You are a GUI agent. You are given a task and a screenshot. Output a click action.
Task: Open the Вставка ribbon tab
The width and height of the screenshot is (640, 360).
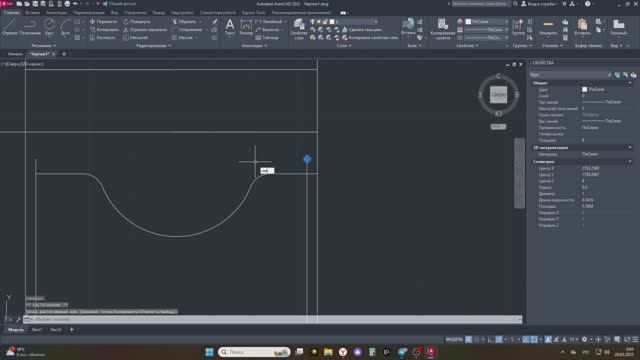pyautogui.click(x=33, y=13)
